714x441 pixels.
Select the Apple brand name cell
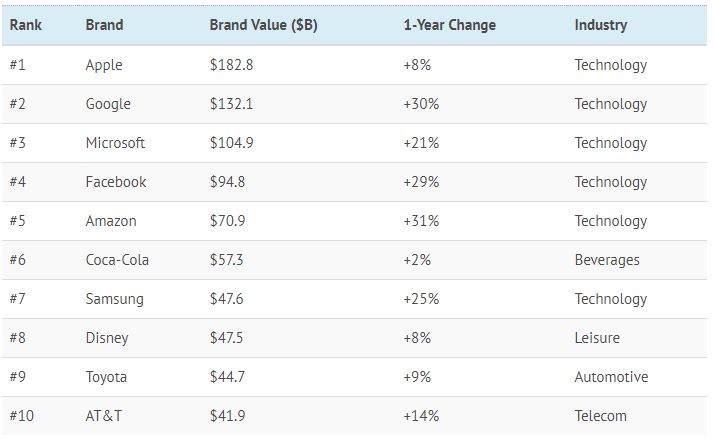pos(104,65)
